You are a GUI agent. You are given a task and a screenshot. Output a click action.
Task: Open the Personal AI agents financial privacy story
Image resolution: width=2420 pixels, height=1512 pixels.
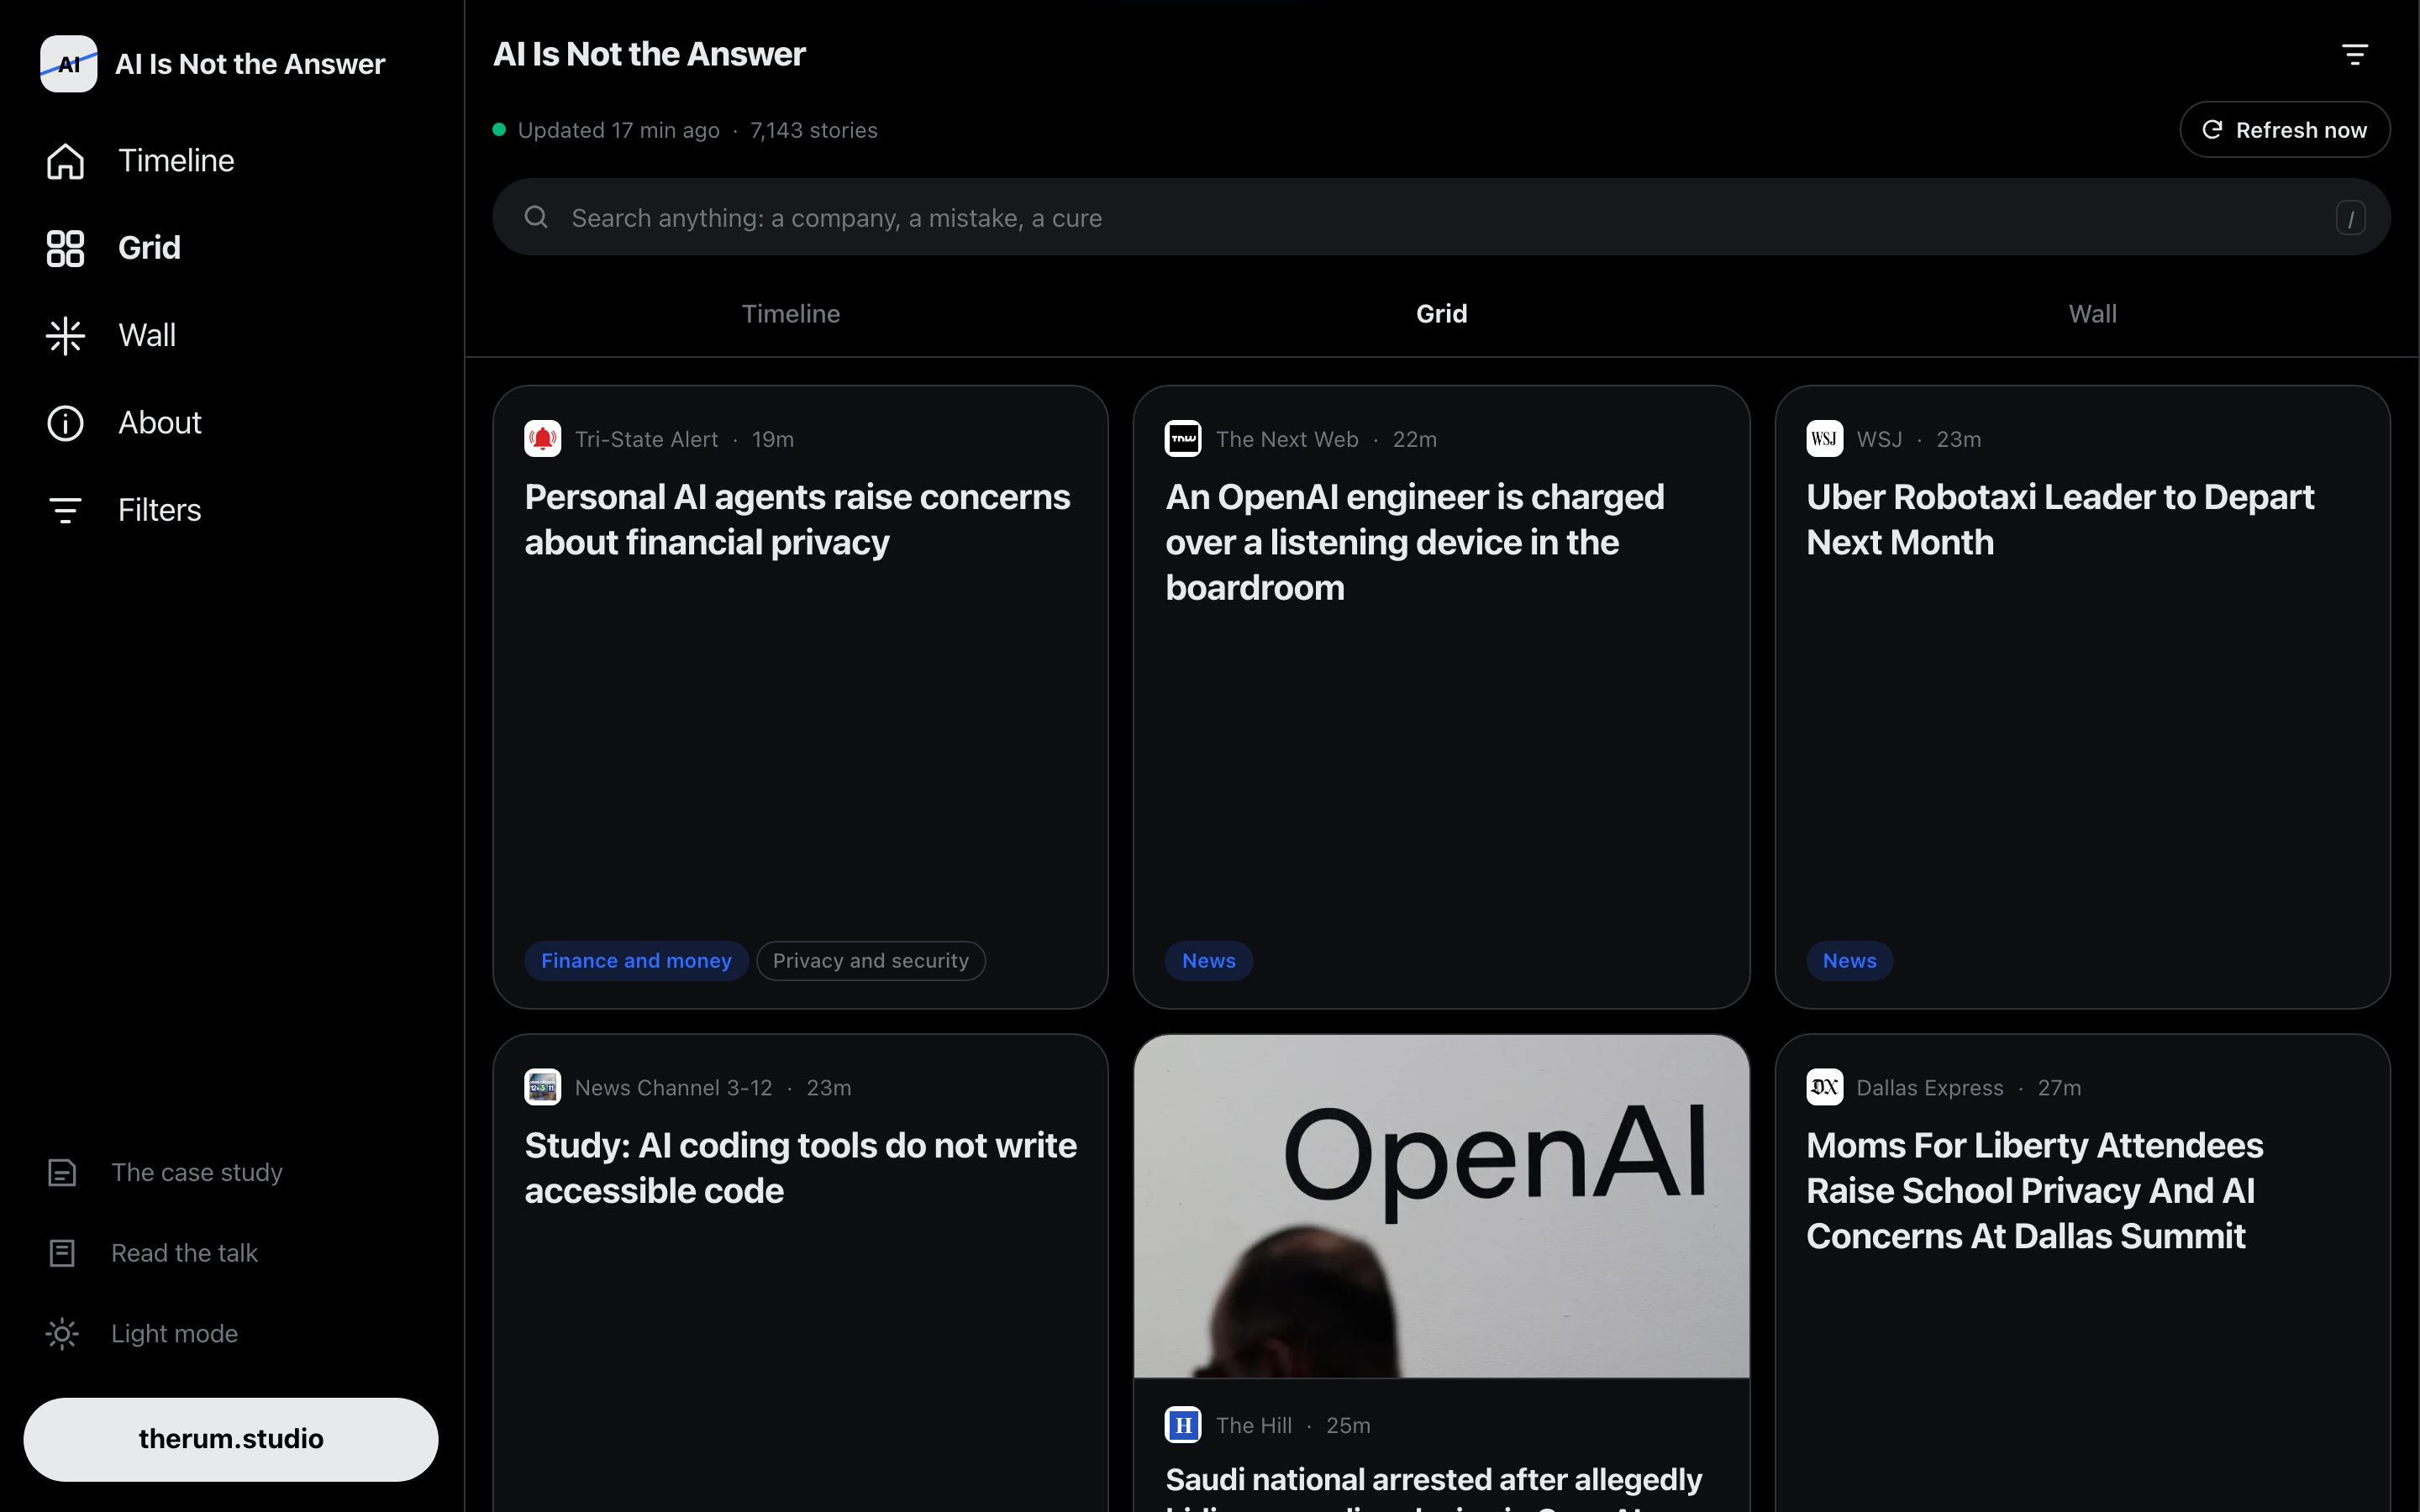797,520
